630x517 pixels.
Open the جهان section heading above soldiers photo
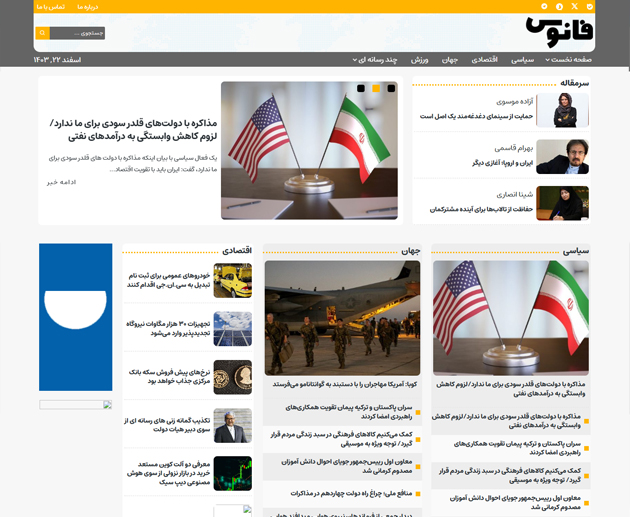point(411,251)
